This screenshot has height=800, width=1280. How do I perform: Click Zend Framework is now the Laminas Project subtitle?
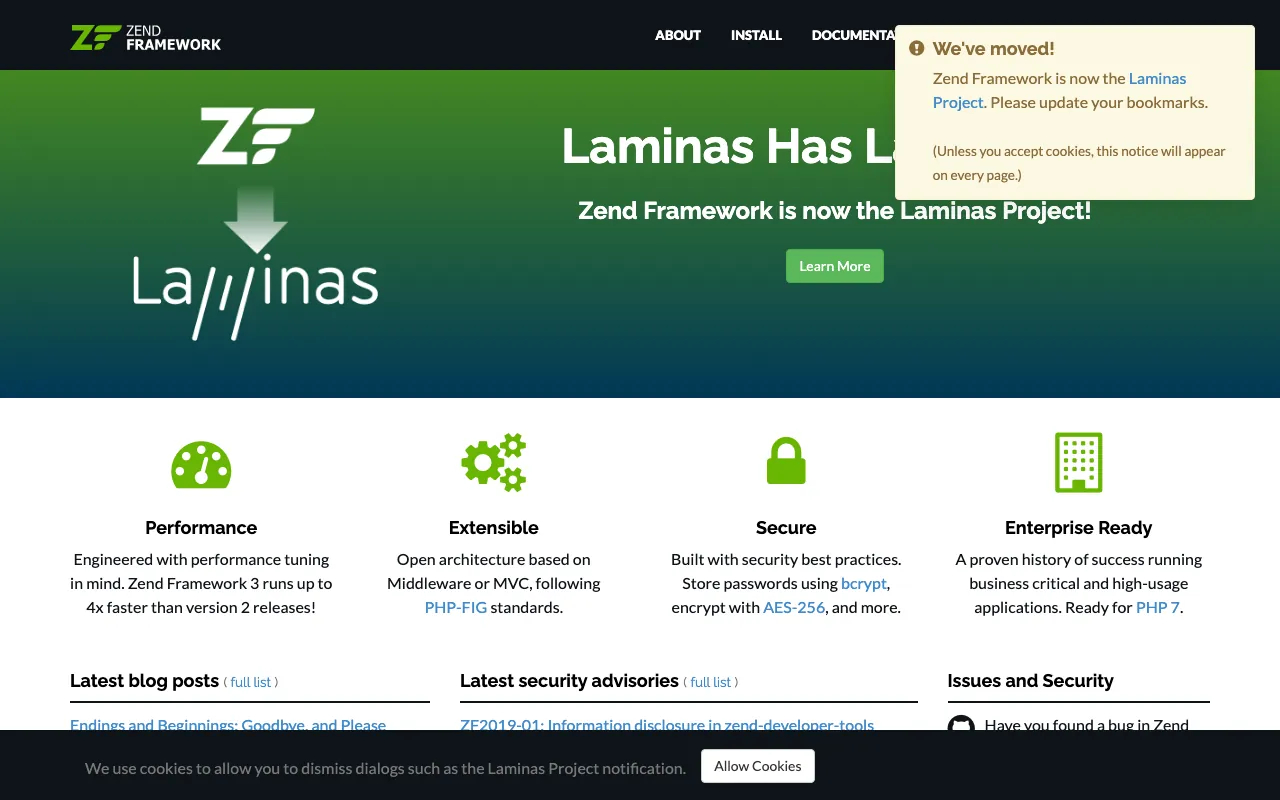click(x=835, y=211)
